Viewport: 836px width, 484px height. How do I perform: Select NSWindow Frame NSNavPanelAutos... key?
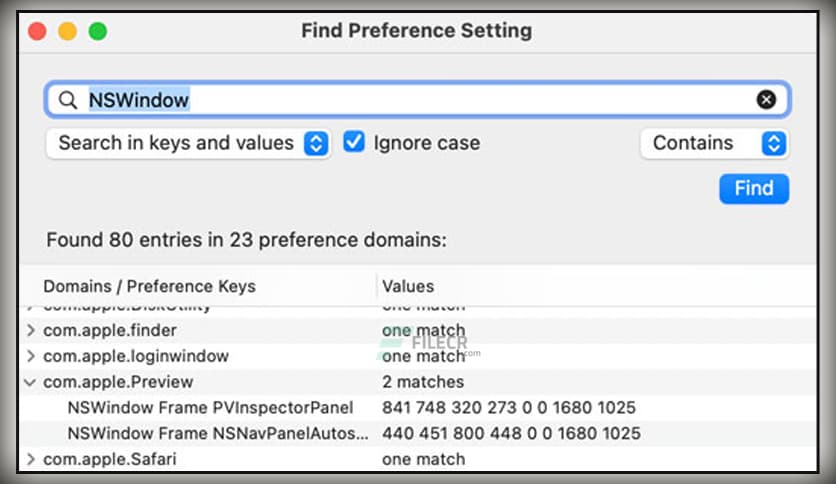pos(218,433)
